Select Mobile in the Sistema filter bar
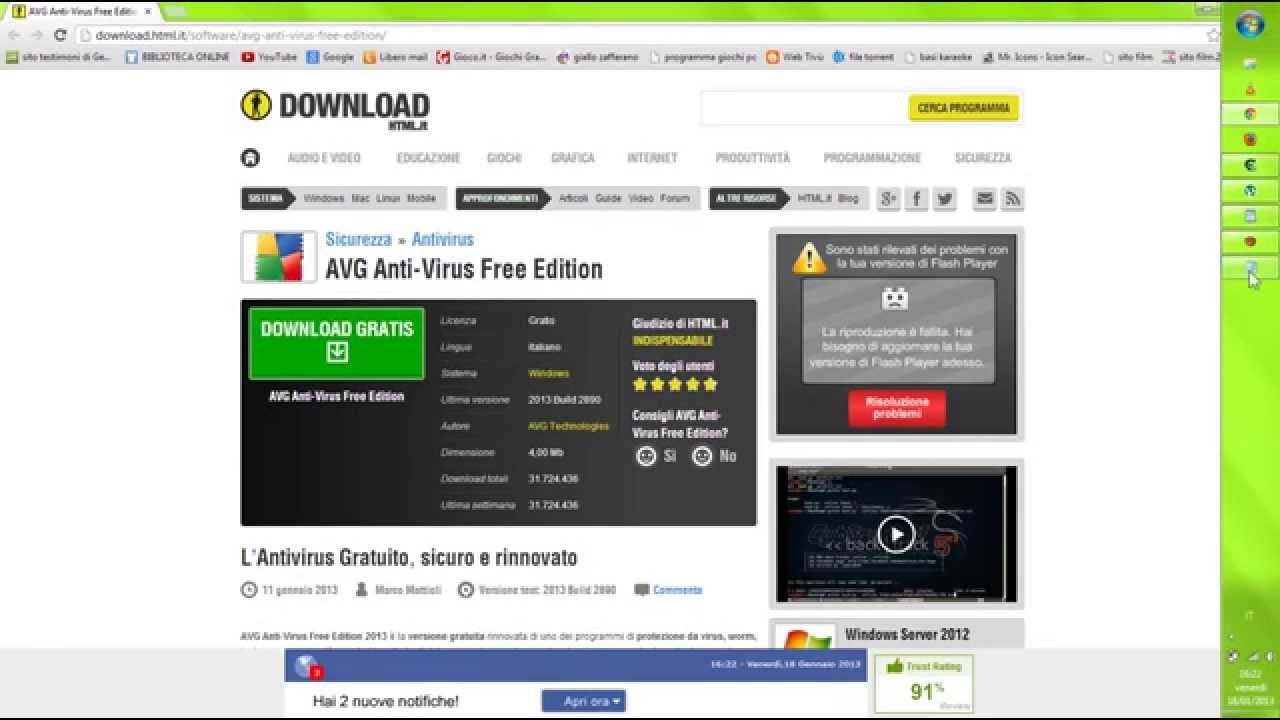This screenshot has width=1280, height=720. coord(421,199)
